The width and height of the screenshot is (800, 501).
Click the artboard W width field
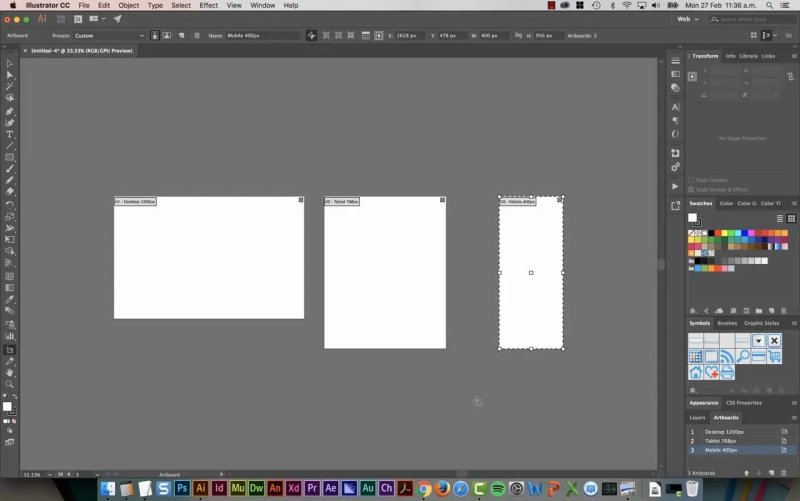493,36
